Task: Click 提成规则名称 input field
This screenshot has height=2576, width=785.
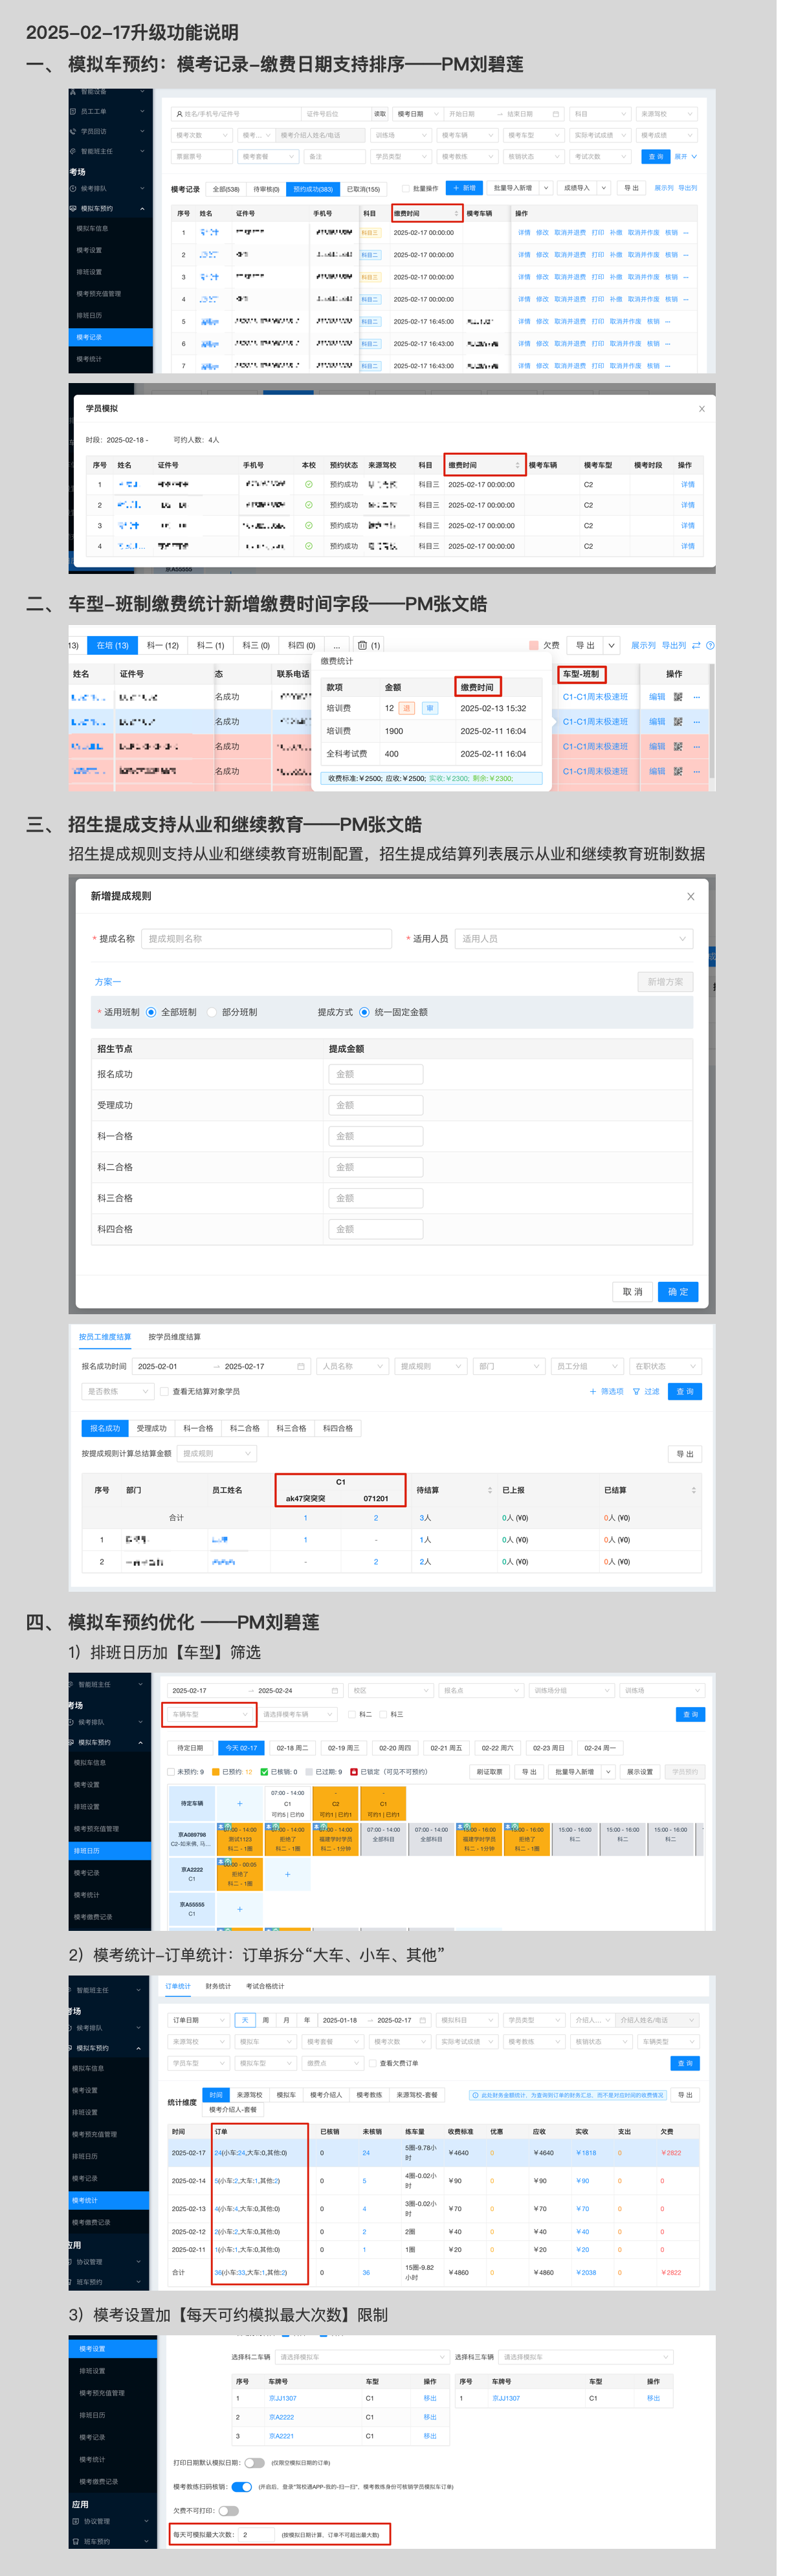Action: (x=267, y=938)
